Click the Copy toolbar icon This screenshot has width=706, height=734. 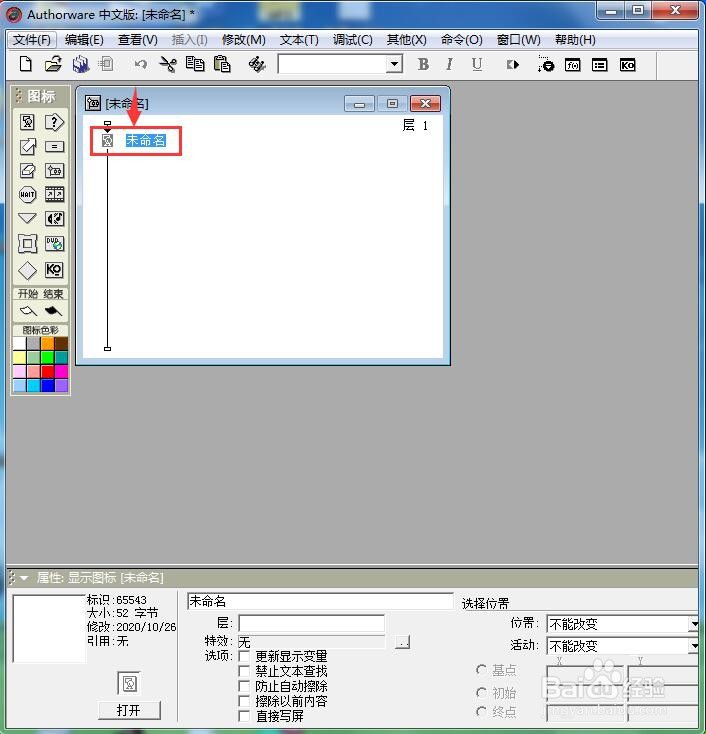coord(195,64)
